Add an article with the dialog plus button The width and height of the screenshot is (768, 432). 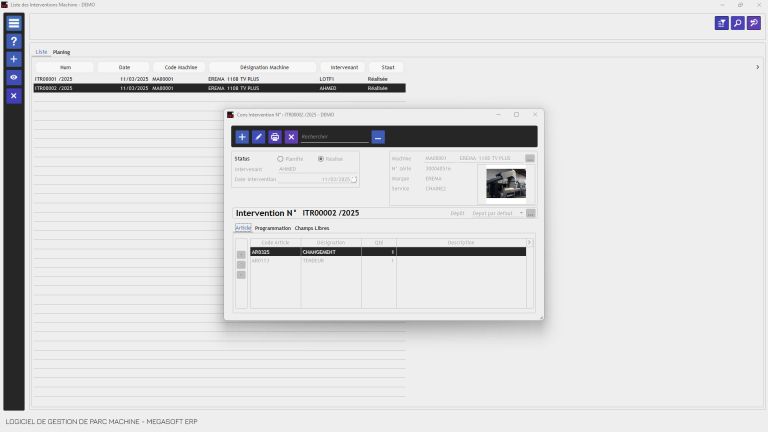[x=242, y=137]
